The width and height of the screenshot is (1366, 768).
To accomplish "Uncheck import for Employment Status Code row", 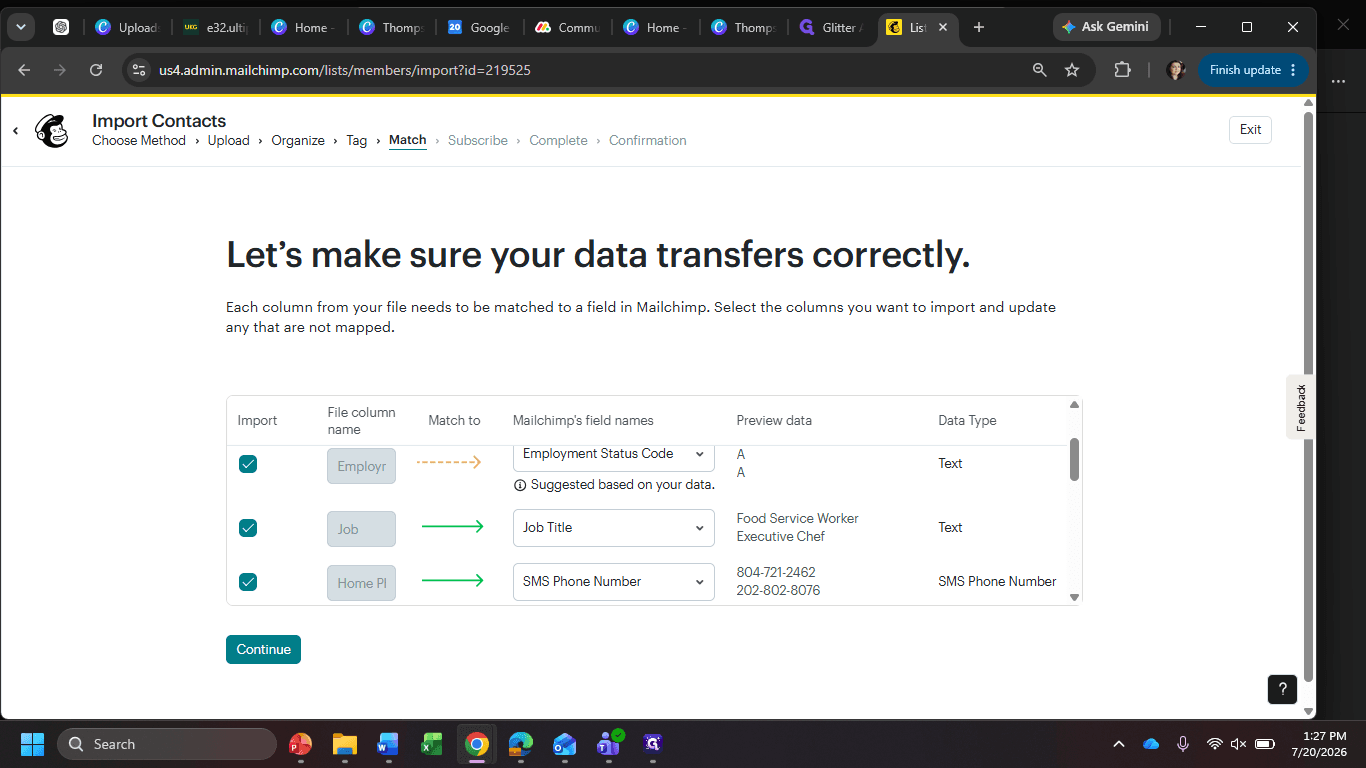I will 248,464.
